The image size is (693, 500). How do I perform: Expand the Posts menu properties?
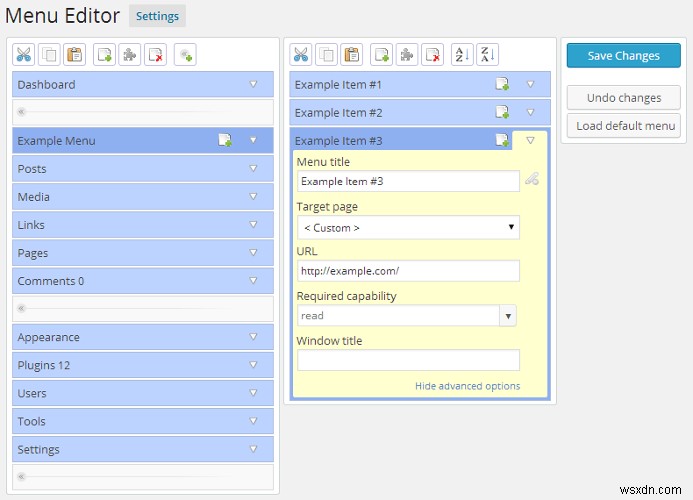pyautogui.click(x=253, y=168)
